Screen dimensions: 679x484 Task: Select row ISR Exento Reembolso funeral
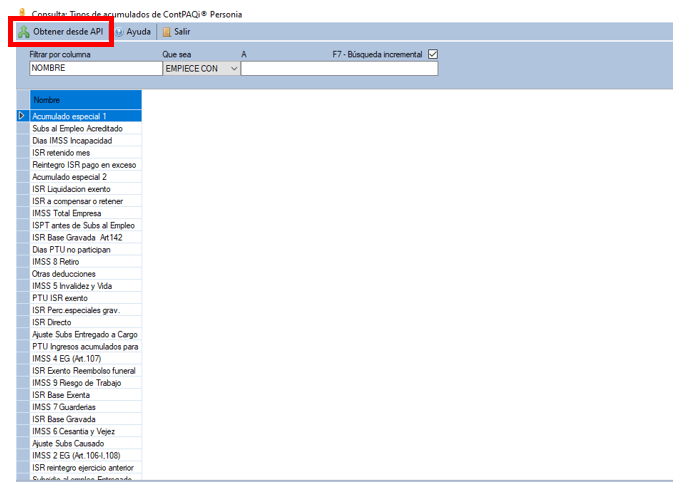coord(86,371)
